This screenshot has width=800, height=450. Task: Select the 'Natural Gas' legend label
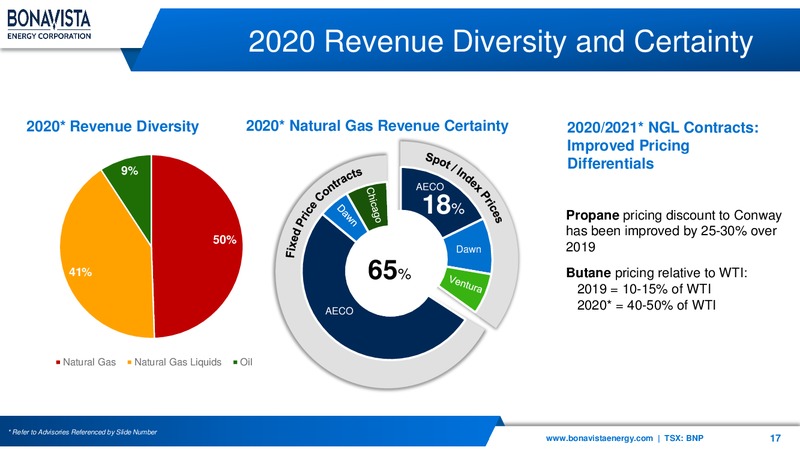pos(89,362)
